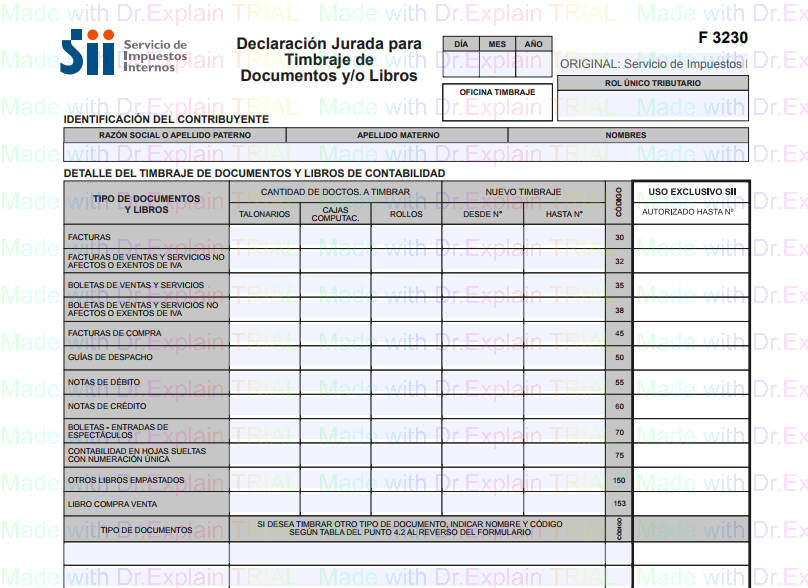Select Talonarios cell for Boletas de Ventas y Servicios

[265, 284]
